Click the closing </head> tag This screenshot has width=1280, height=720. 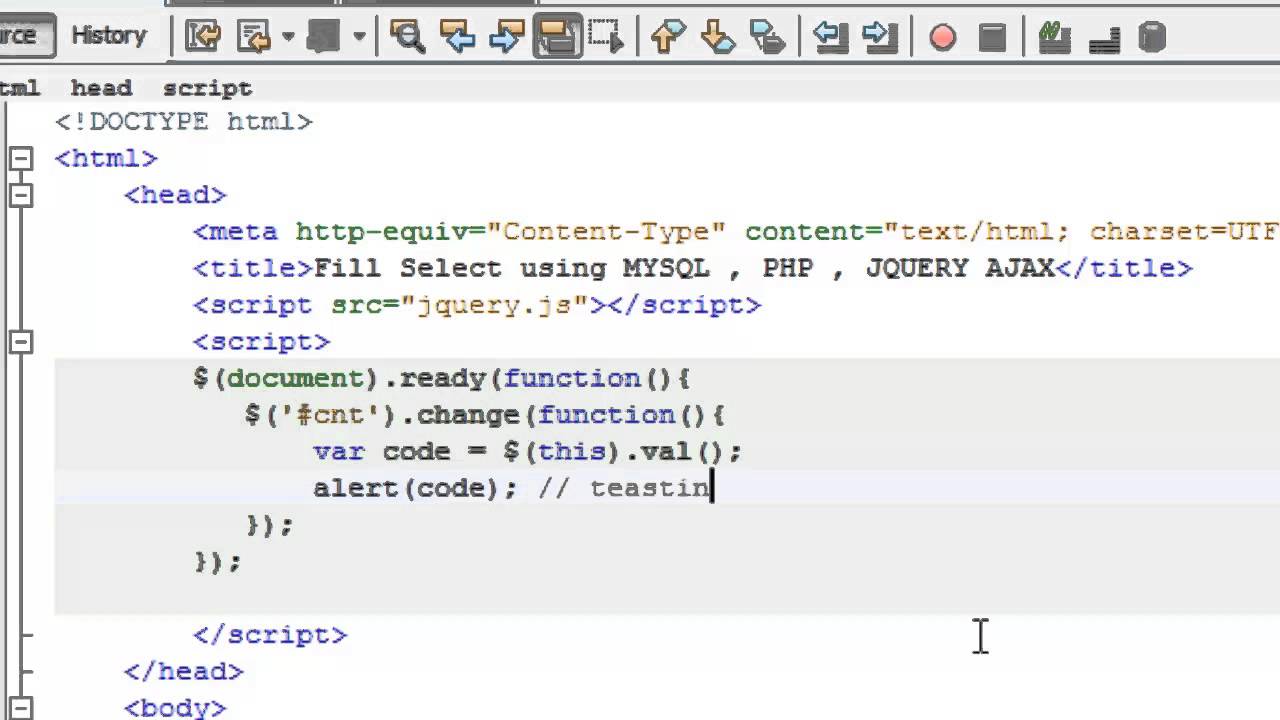[184, 672]
